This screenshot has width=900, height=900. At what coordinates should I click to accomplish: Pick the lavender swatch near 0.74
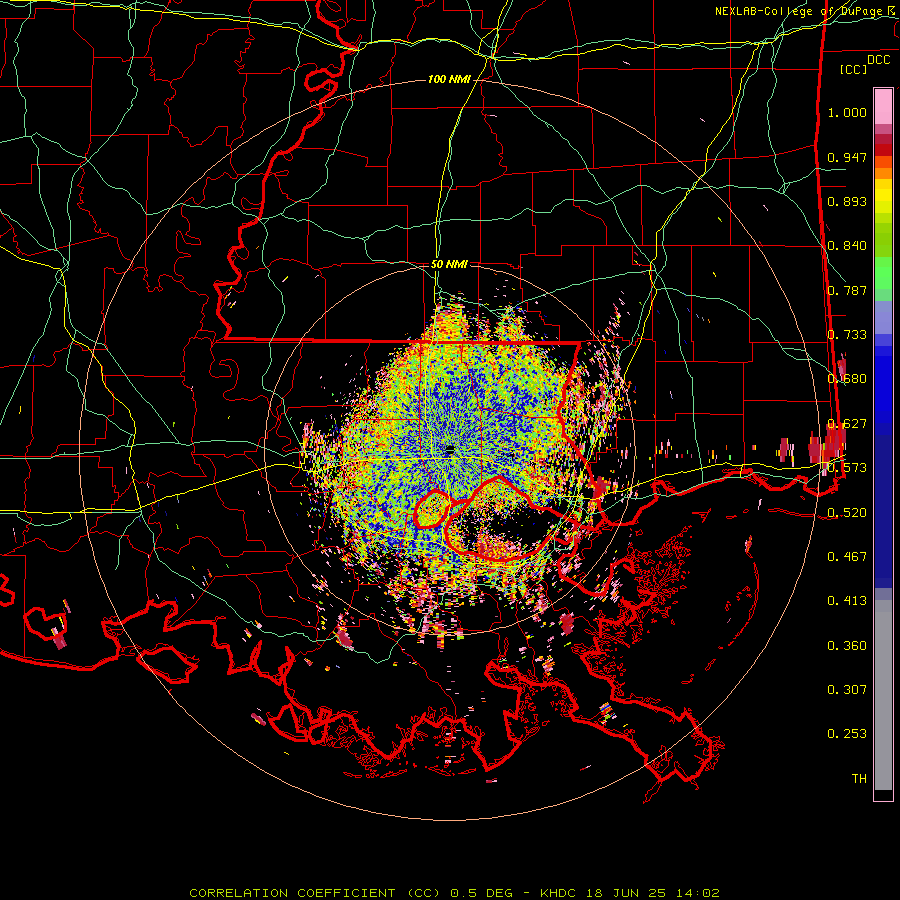[883, 319]
